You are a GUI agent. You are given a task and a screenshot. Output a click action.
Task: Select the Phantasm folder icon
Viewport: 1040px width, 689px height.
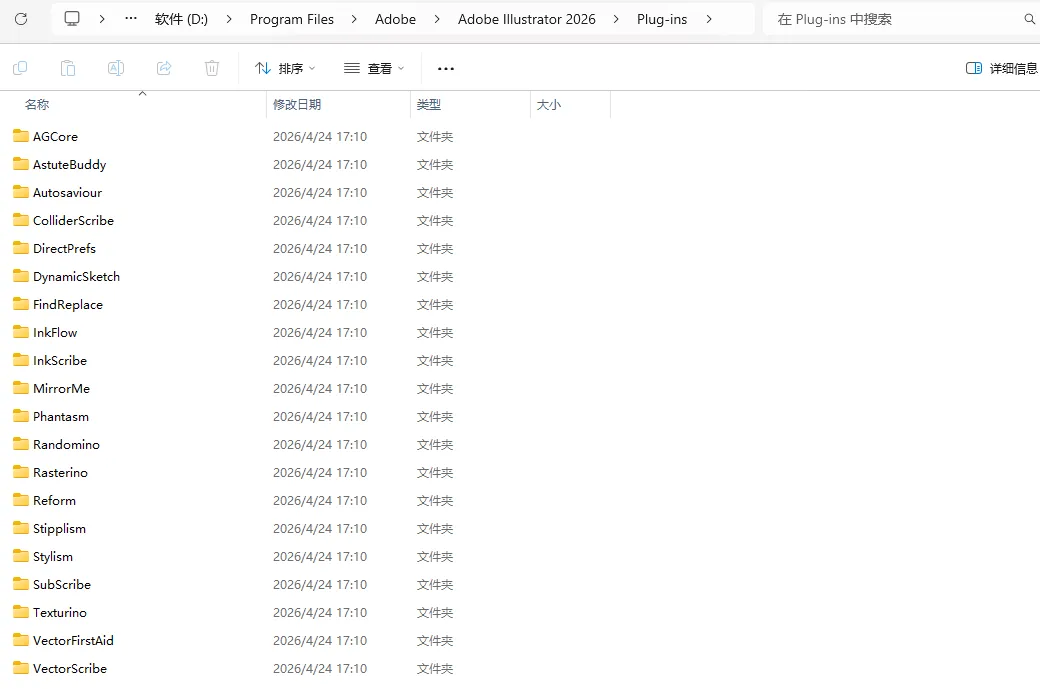(21, 416)
